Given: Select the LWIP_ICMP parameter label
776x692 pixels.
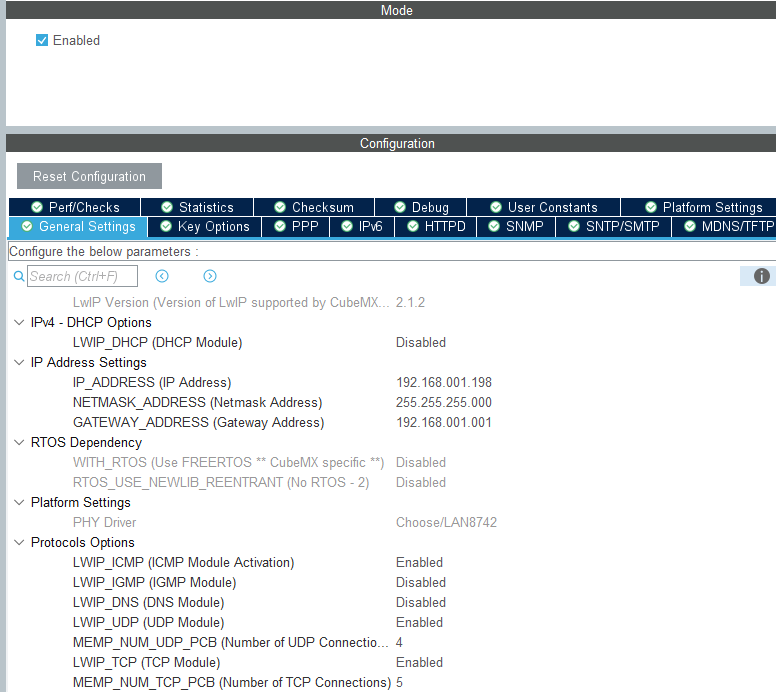Looking at the screenshot, I should tap(184, 562).
